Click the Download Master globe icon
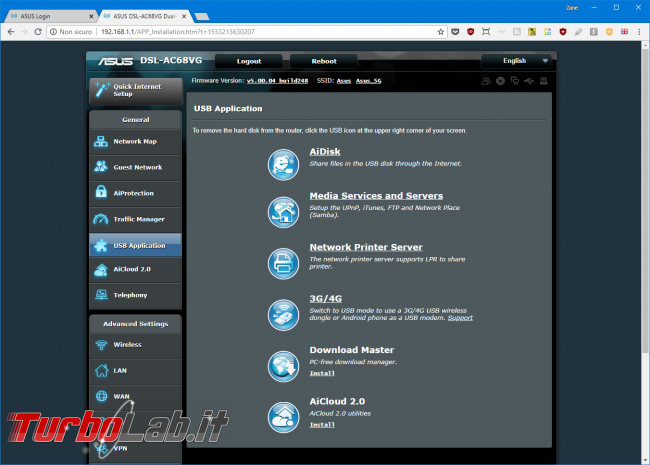 pos(283,366)
